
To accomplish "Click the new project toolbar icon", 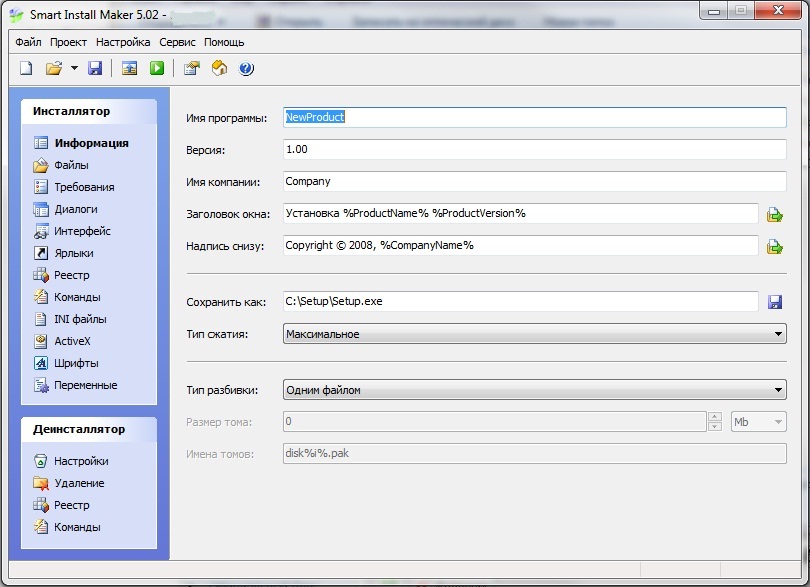I will point(27,68).
